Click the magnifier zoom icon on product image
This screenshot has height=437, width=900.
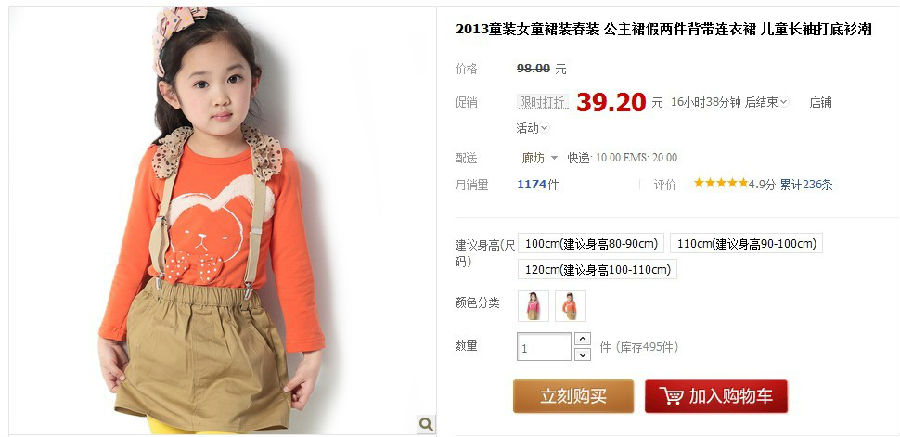(x=426, y=424)
